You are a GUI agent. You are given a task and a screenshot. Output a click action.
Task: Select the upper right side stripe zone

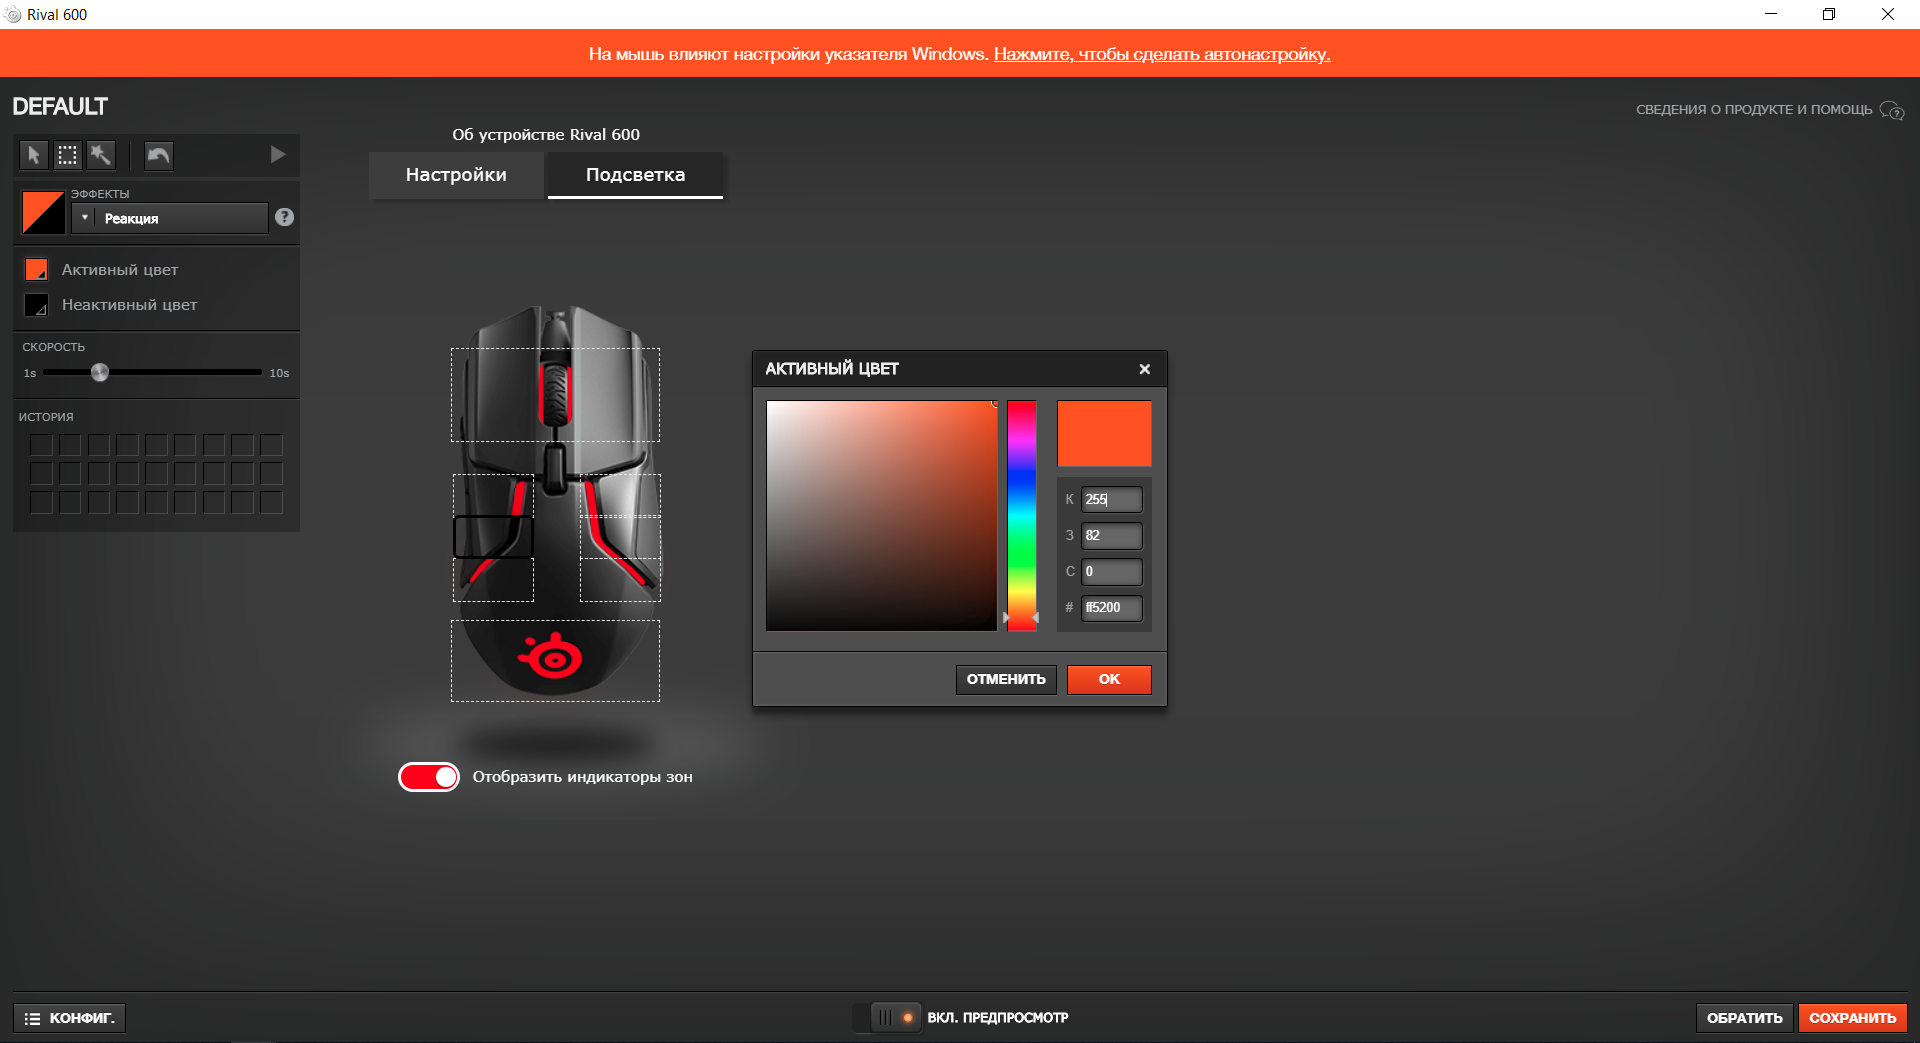point(620,495)
